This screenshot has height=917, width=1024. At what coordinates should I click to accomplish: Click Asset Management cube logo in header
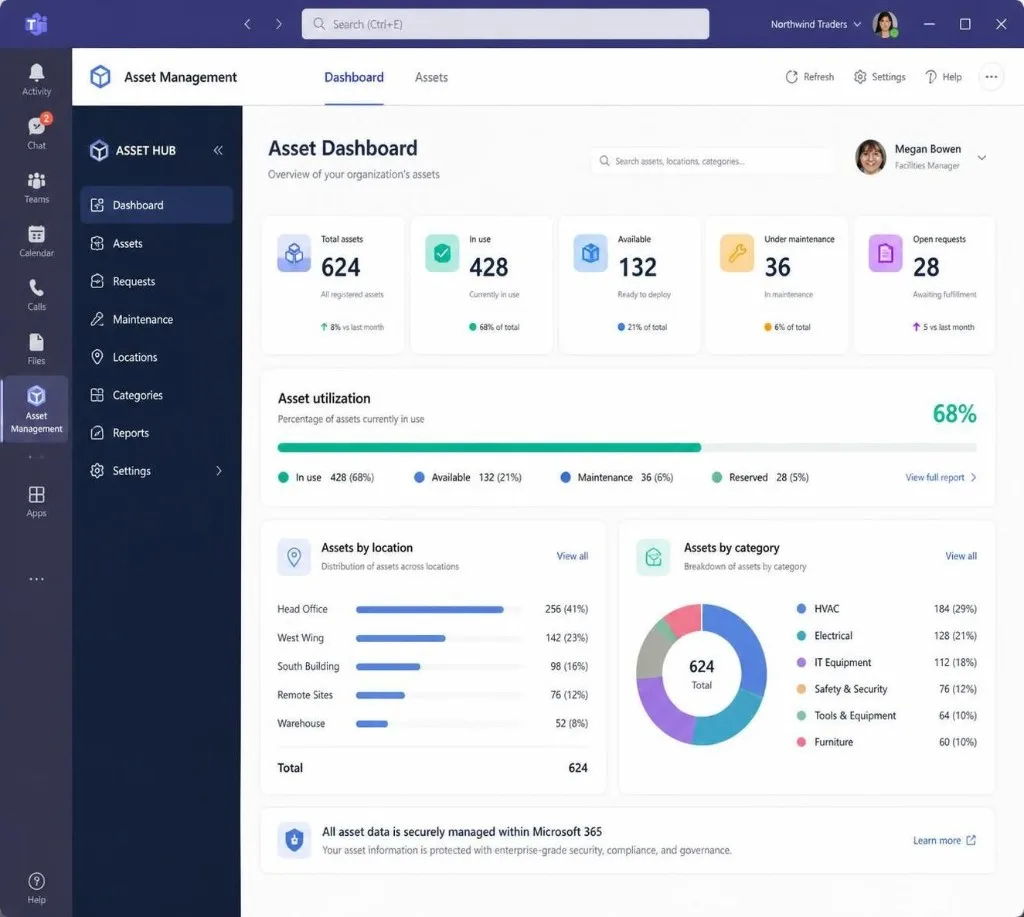click(100, 76)
